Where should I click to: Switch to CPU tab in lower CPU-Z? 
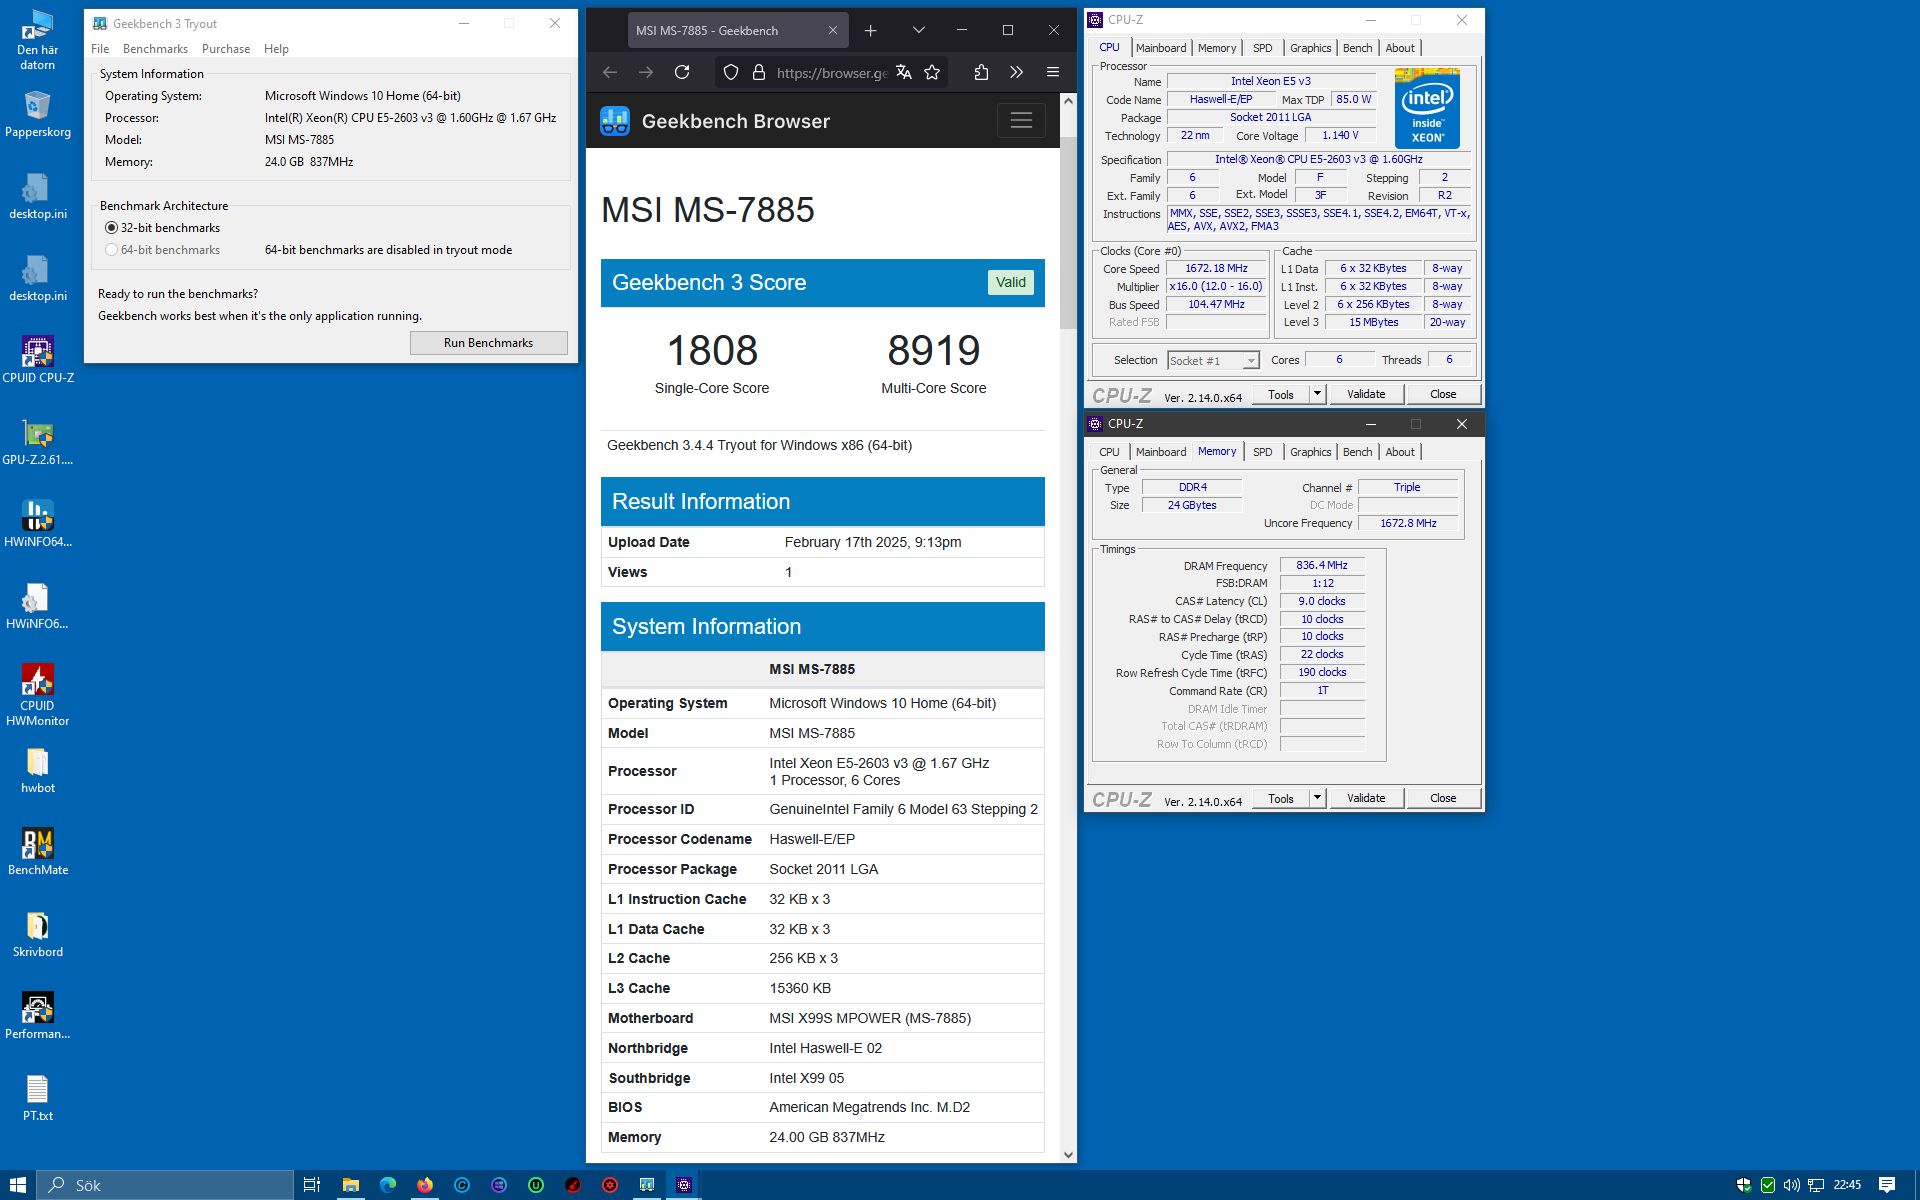coord(1109,452)
